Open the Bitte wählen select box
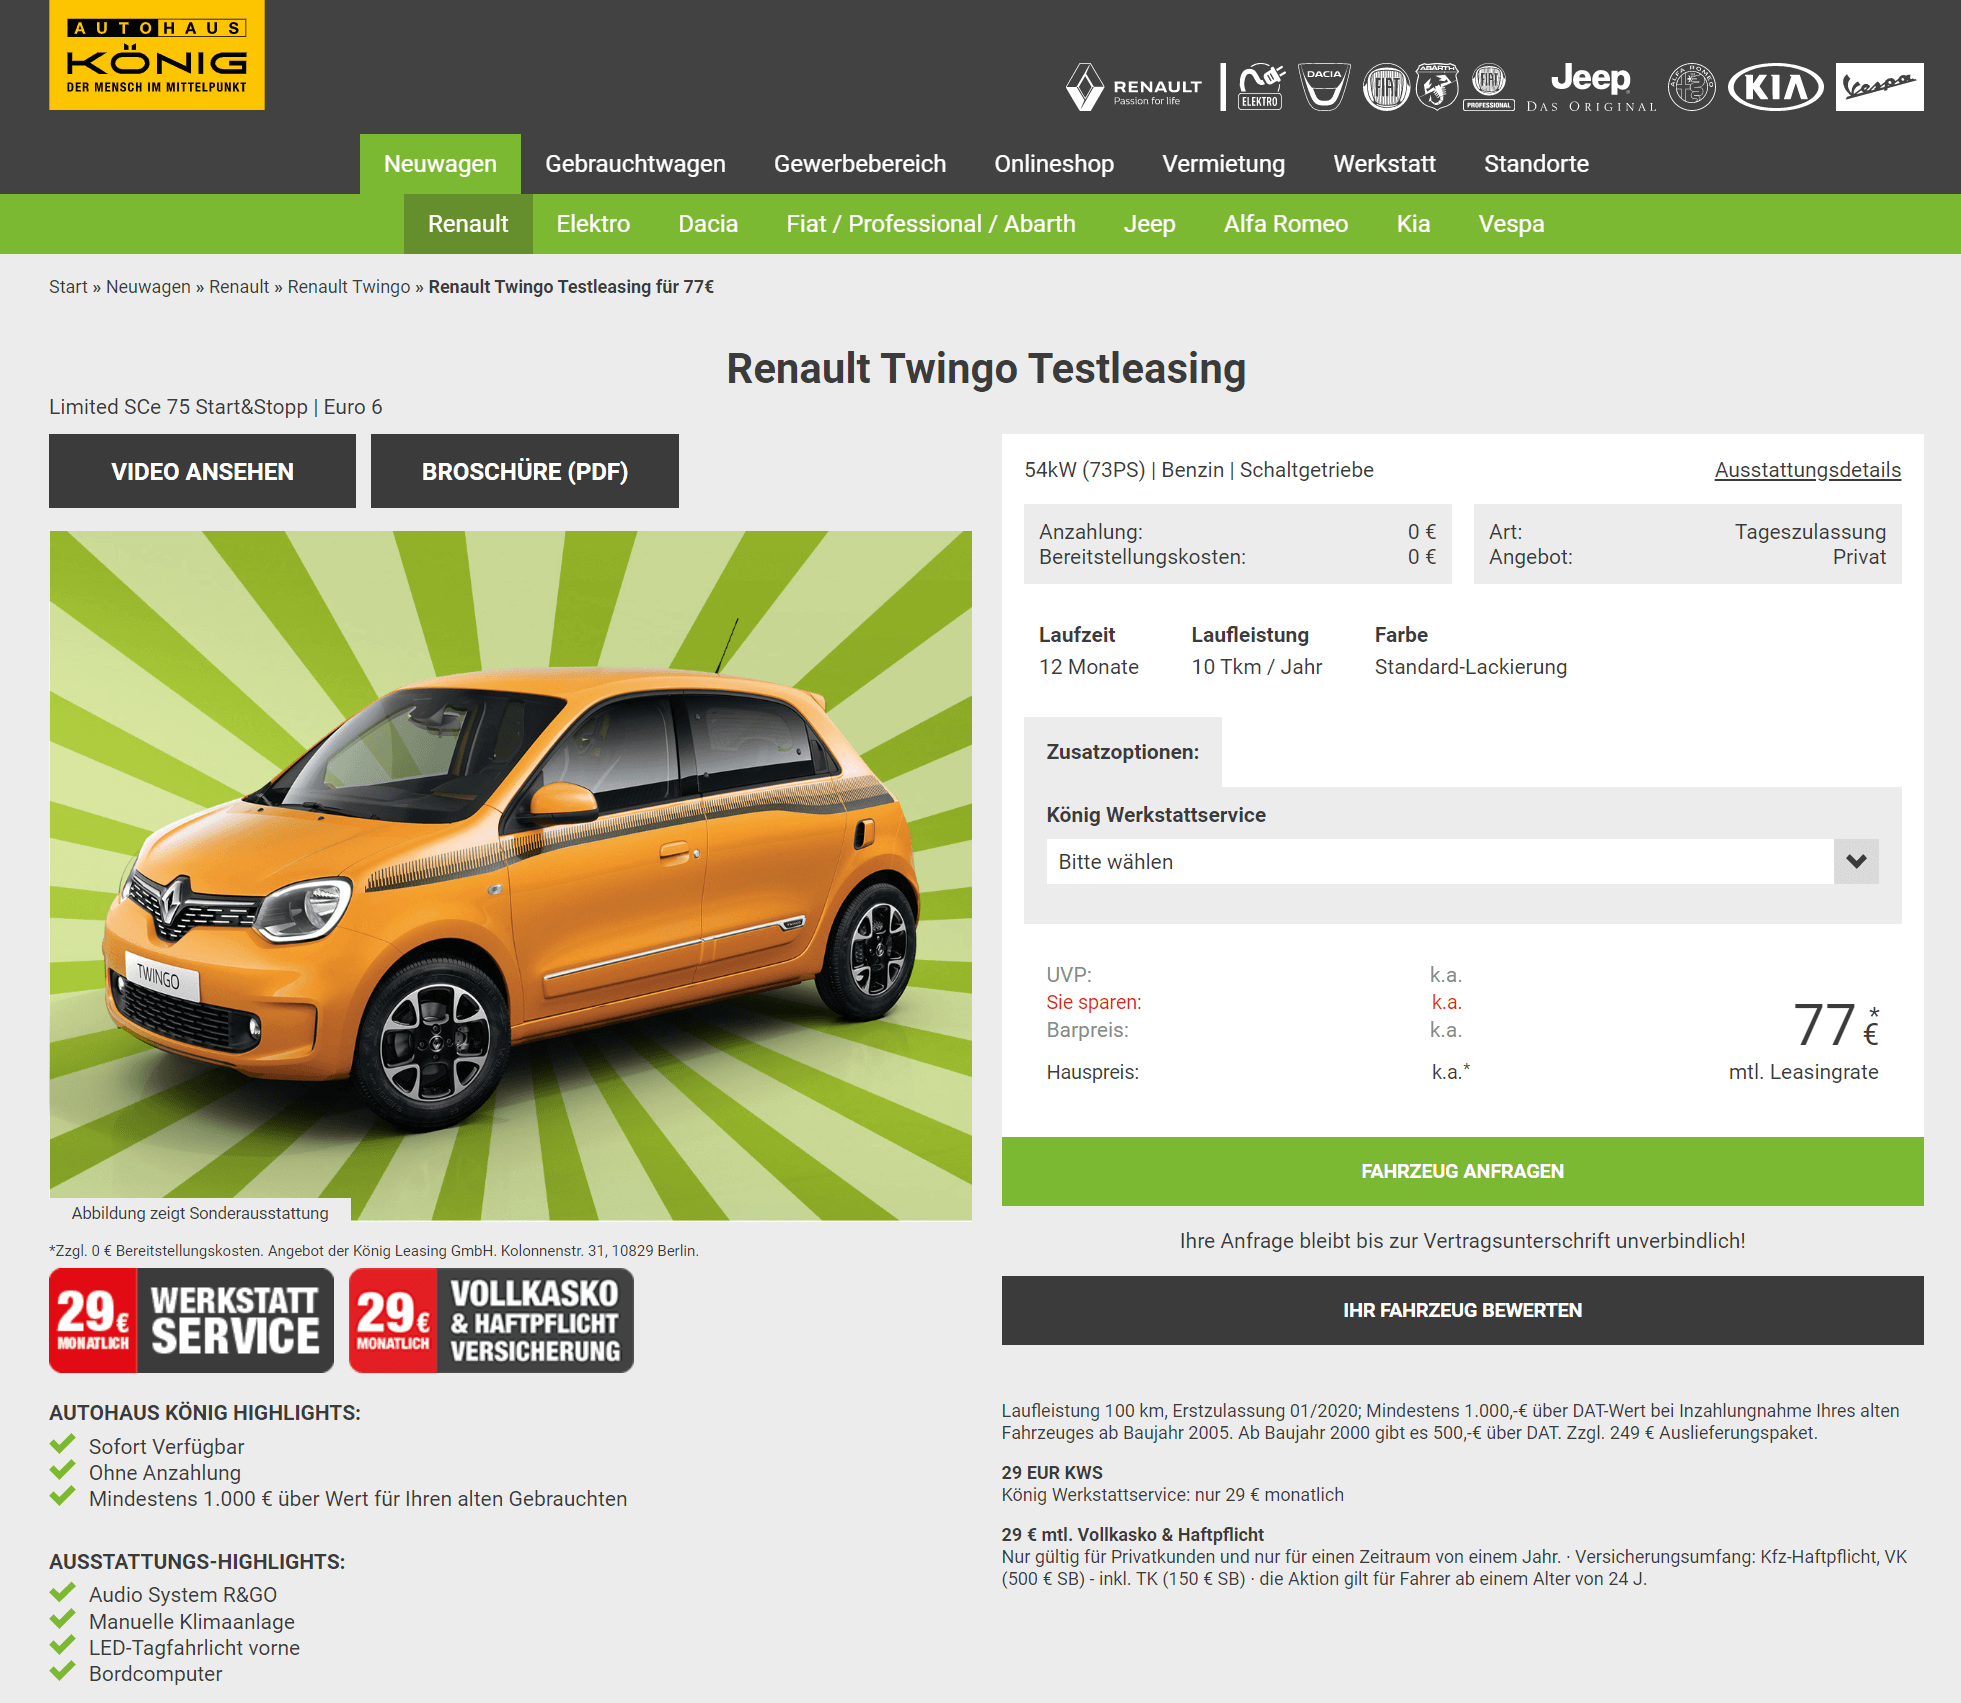1961x1703 pixels. [1462, 861]
